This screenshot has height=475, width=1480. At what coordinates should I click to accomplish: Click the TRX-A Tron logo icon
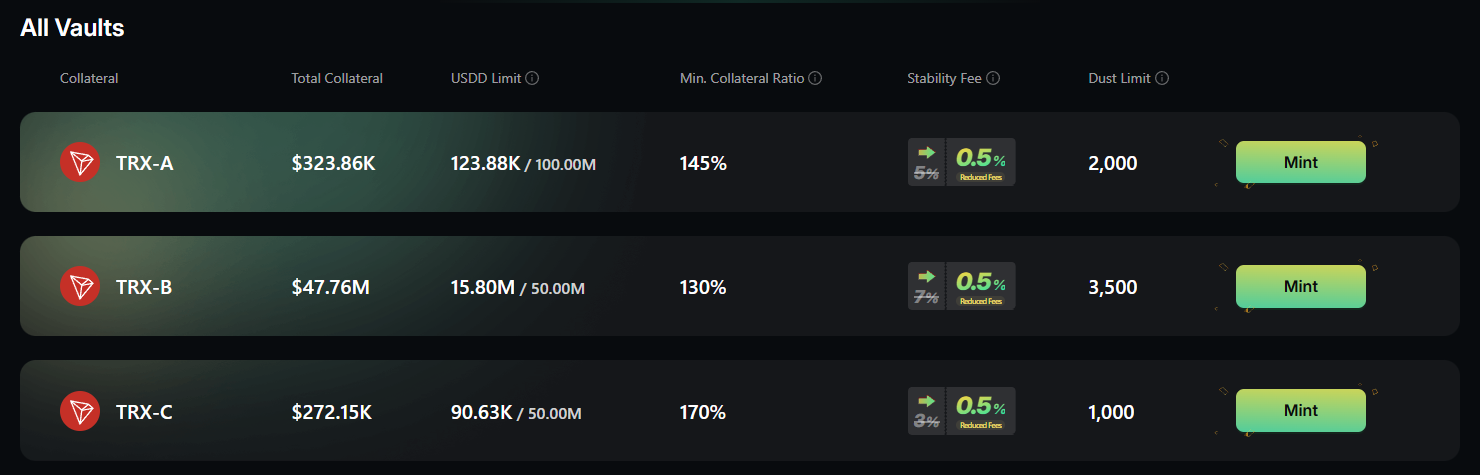(x=80, y=162)
